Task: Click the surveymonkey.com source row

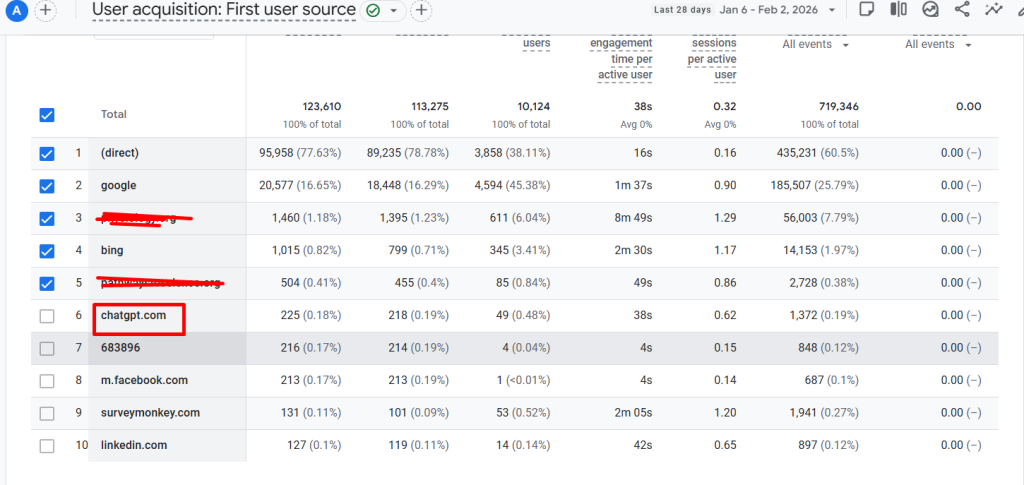Action: point(150,412)
